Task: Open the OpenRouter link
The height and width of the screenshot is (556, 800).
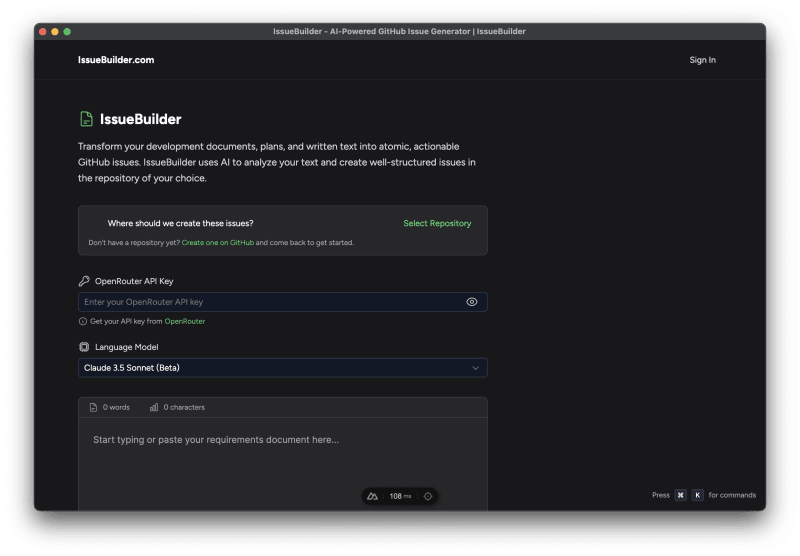Action: [185, 321]
